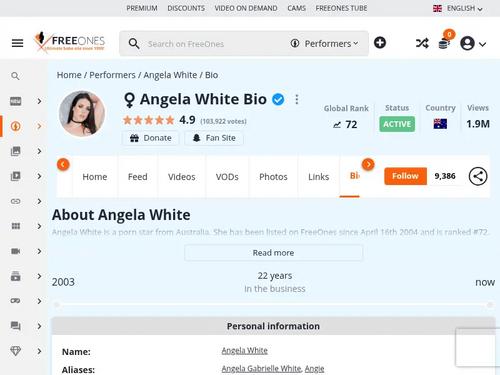Expand the sidebar Links chevron
The width and height of the screenshot is (500, 375).
[x=39, y=201]
